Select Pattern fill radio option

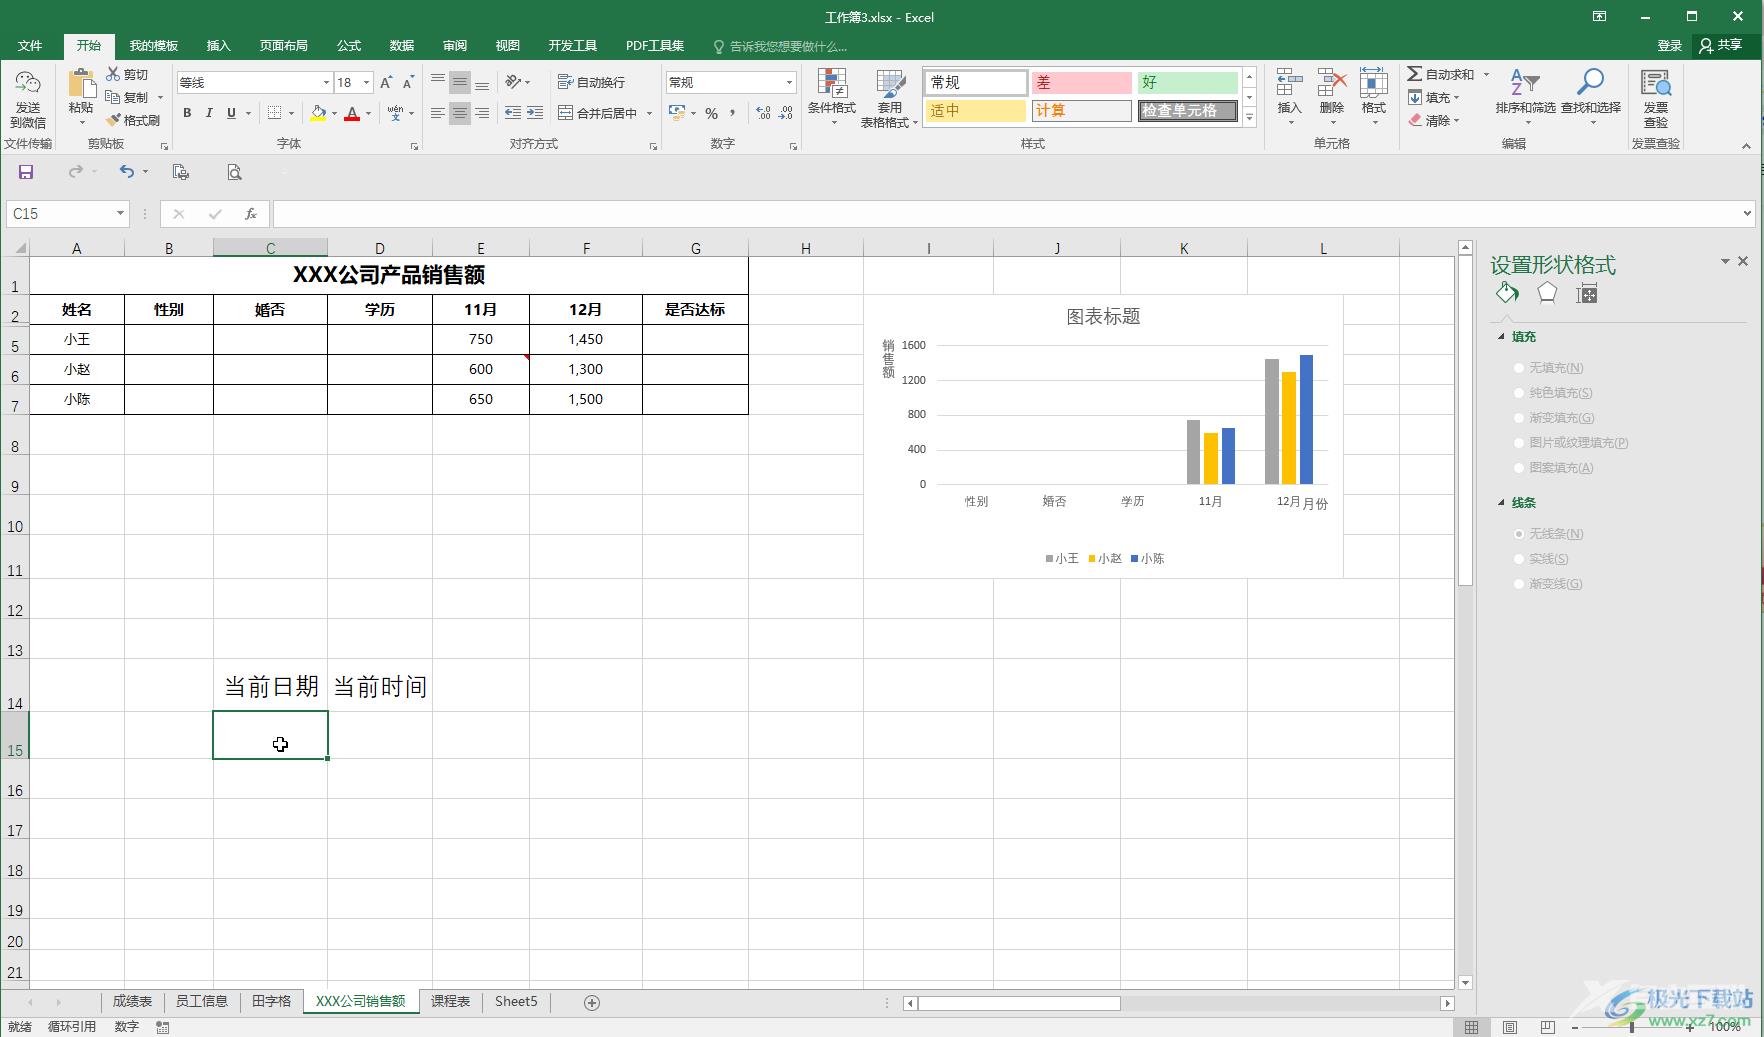tap(1520, 468)
